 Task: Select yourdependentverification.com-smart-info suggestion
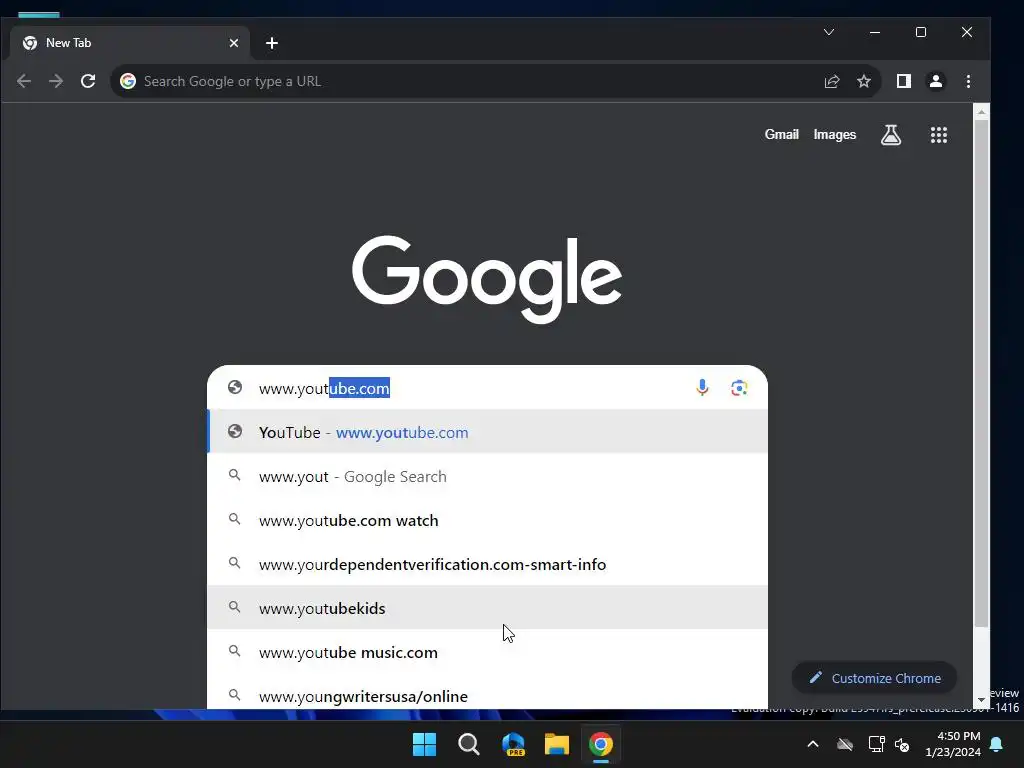click(x=487, y=564)
